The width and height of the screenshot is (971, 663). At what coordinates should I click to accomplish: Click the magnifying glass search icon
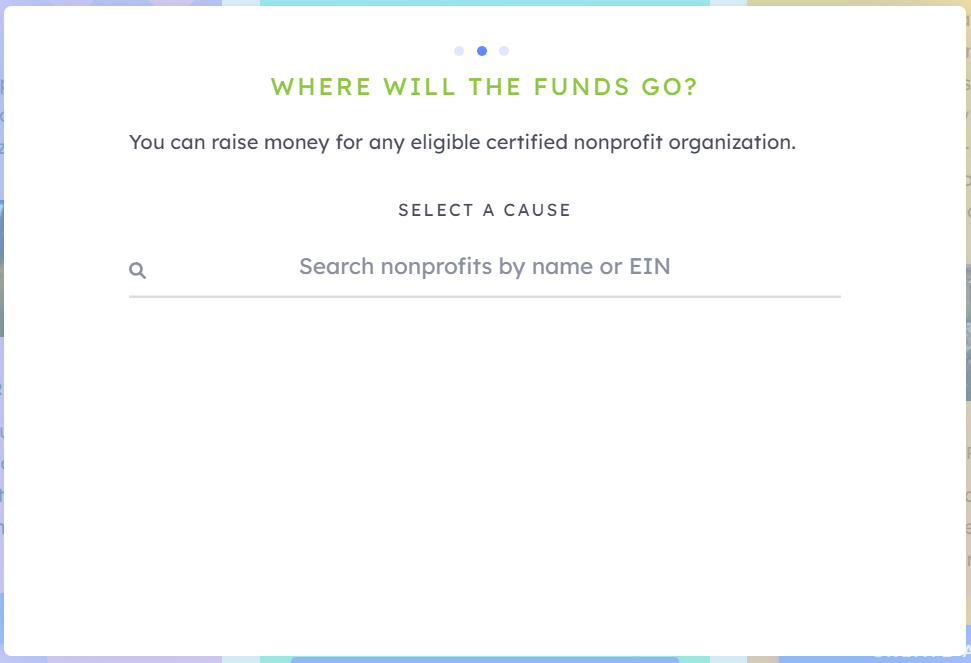138,270
